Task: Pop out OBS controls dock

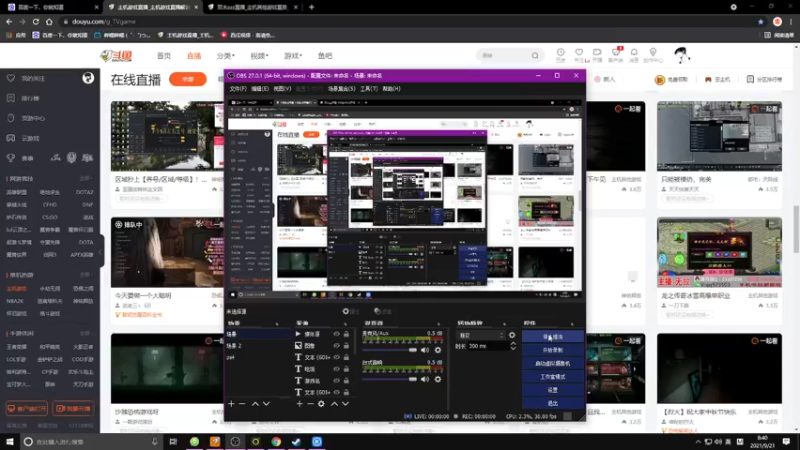Action: (x=572, y=323)
